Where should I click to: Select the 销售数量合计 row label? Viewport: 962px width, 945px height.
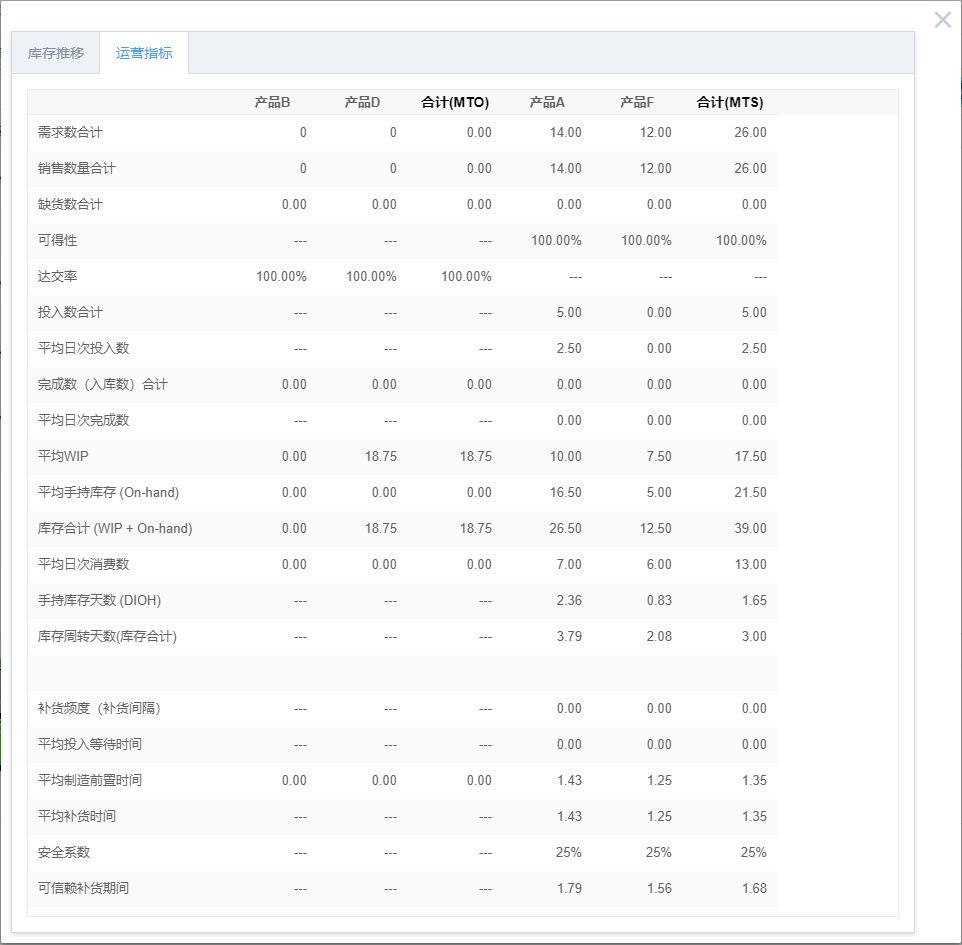(72, 168)
